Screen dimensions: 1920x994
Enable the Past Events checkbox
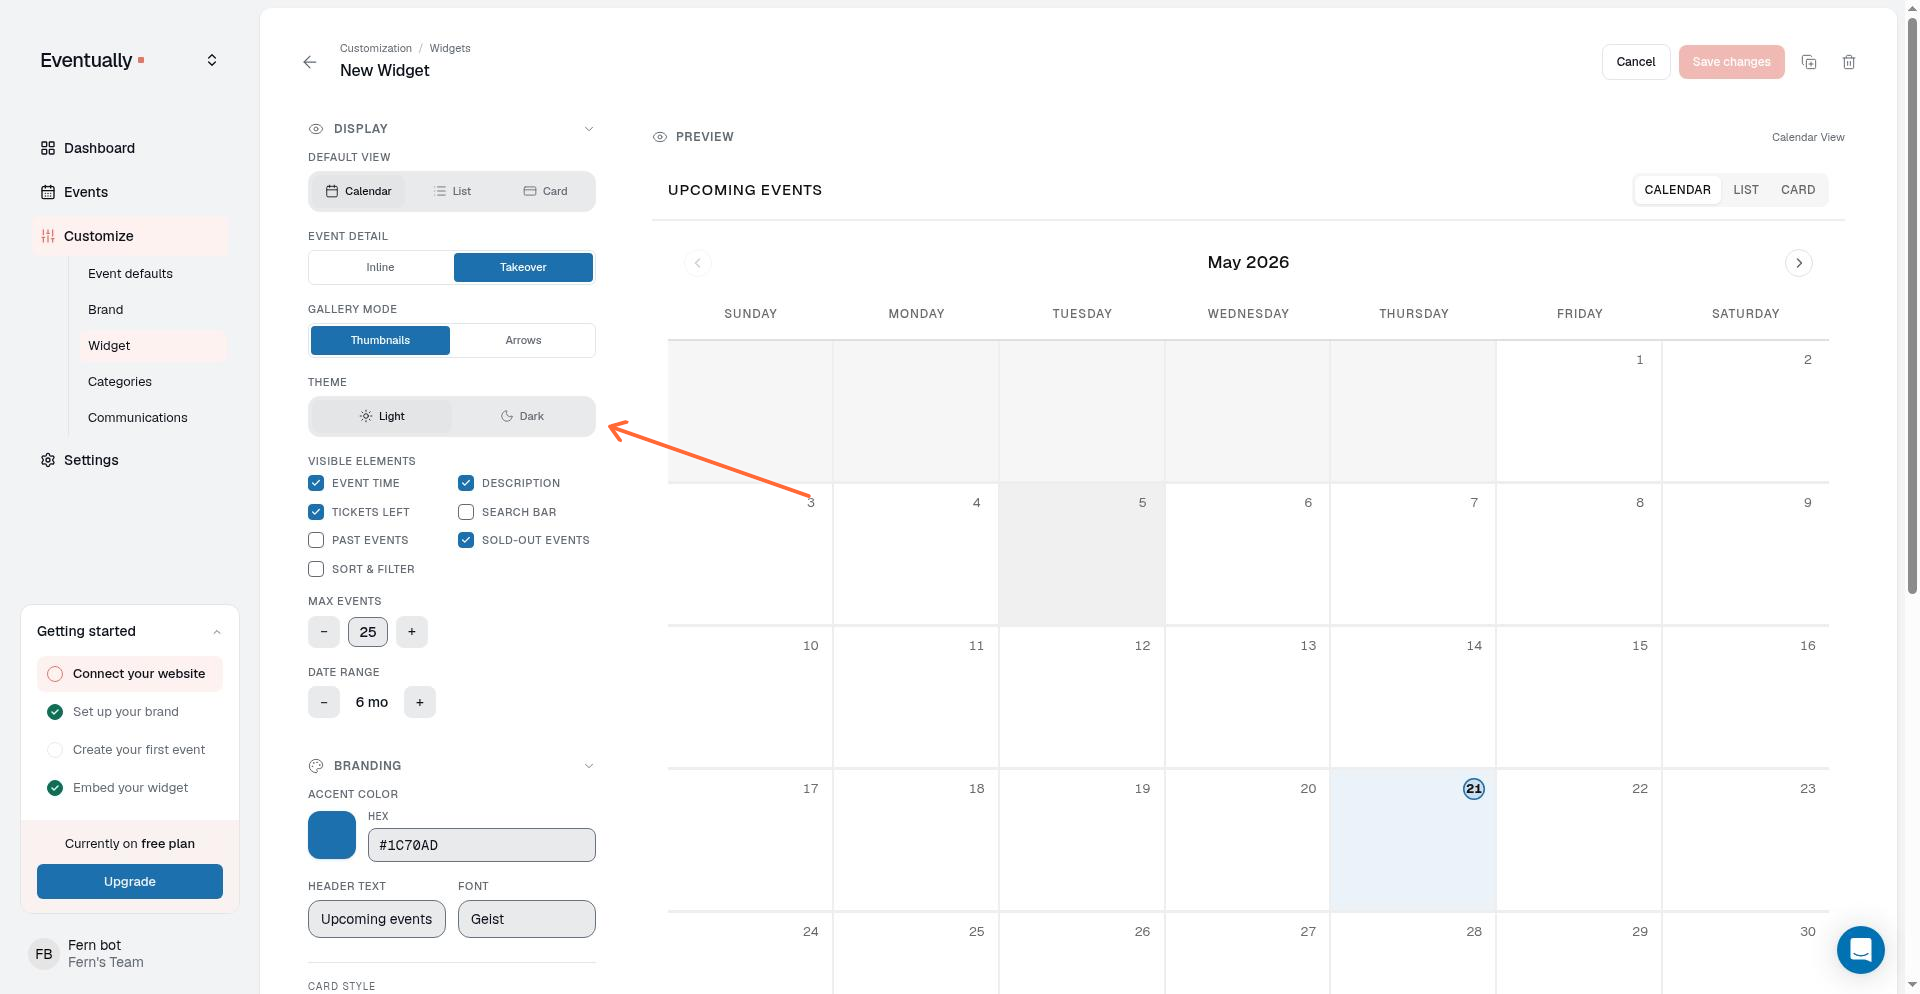click(316, 540)
